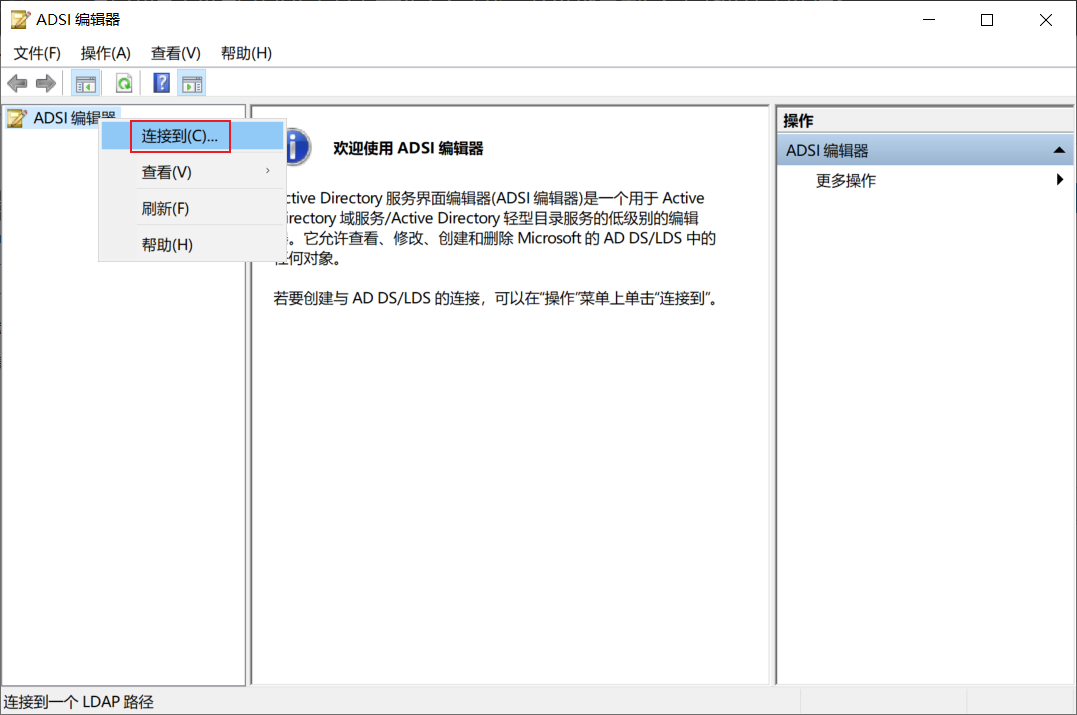Open Help via blue question mark icon
The height and width of the screenshot is (715, 1077).
pos(161,83)
